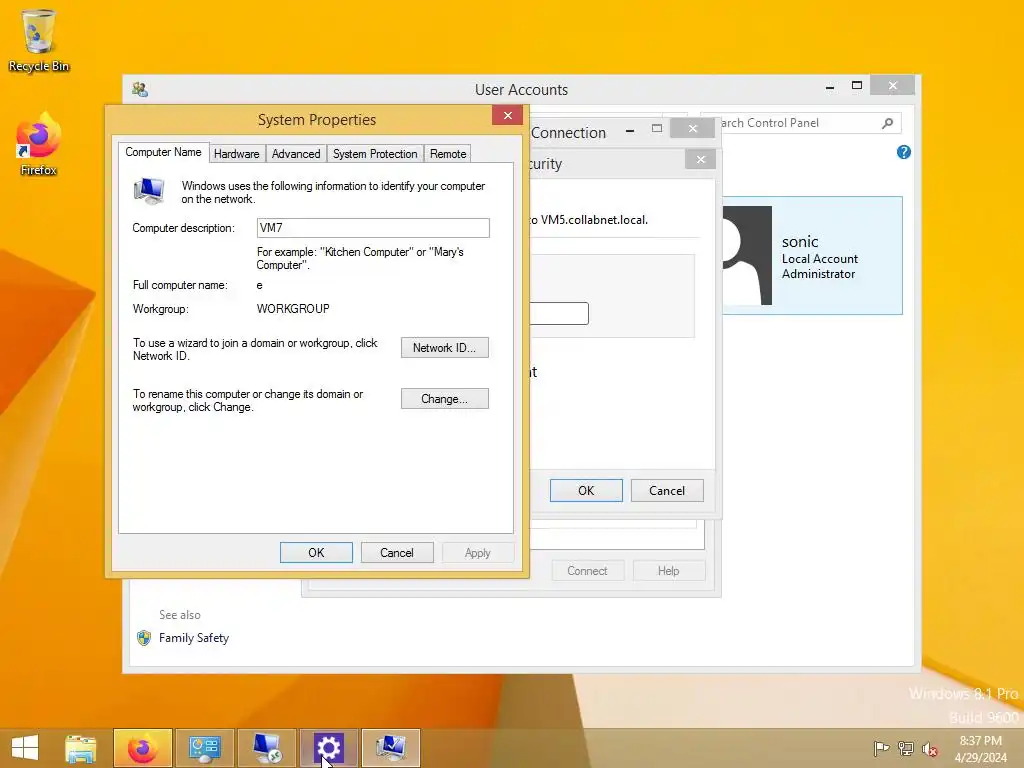This screenshot has height=768, width=1024.
Task: Click the muted volume tray icon
Action: (929, 748)
